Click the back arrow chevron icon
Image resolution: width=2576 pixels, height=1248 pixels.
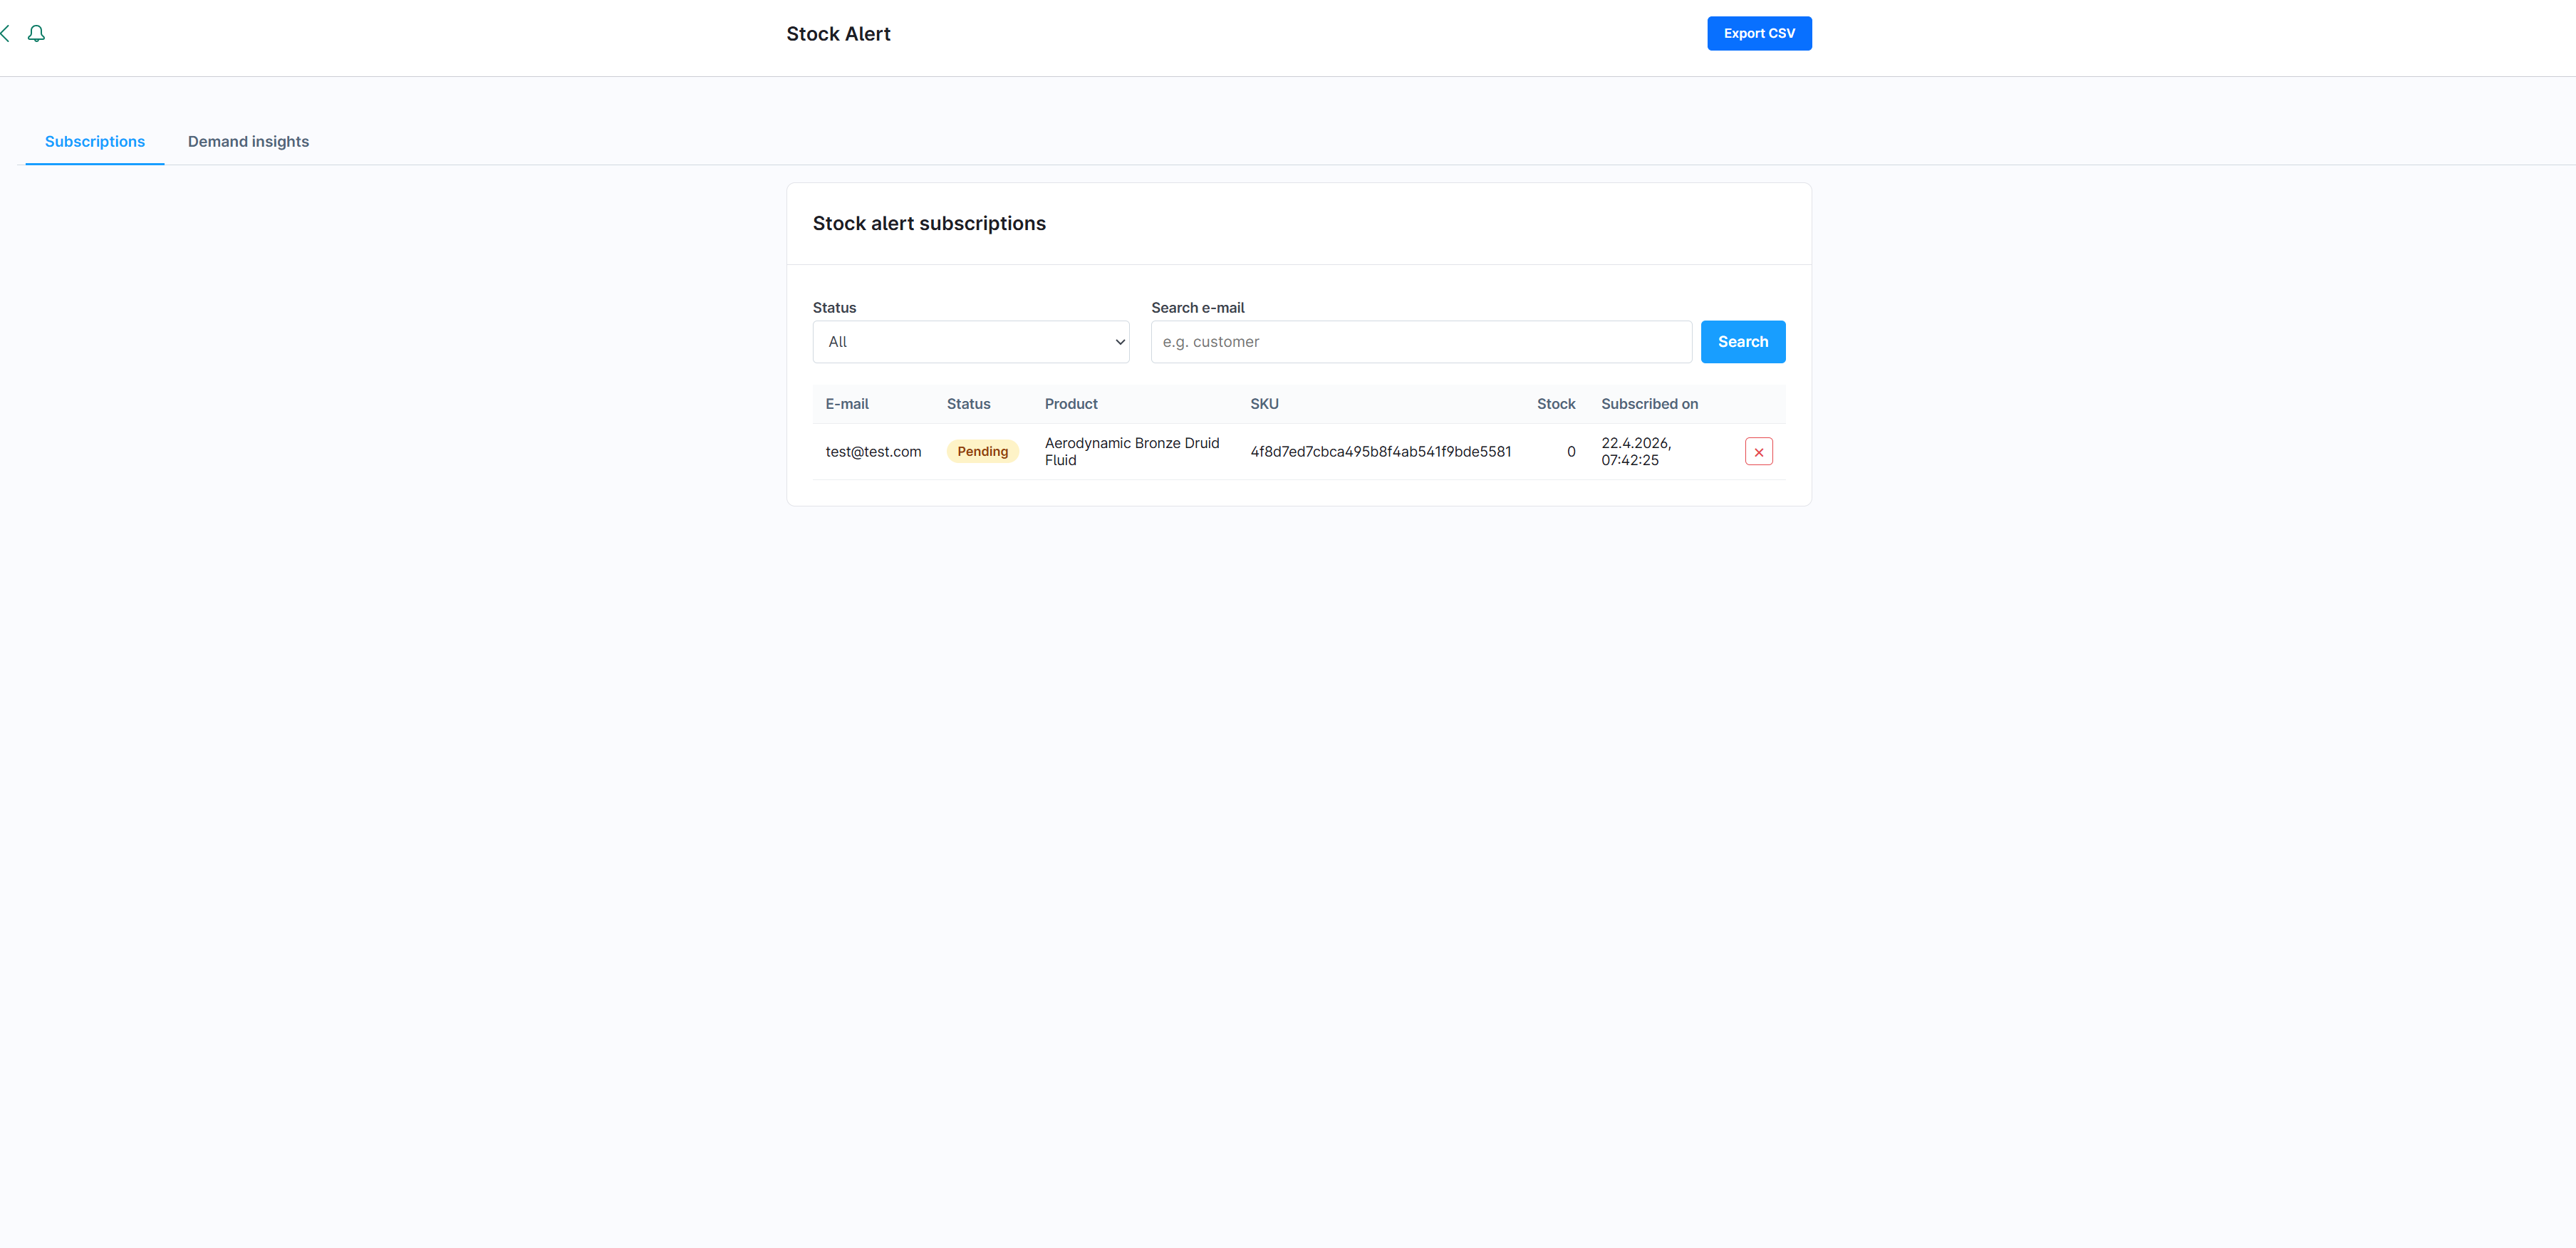pos(5,34)
